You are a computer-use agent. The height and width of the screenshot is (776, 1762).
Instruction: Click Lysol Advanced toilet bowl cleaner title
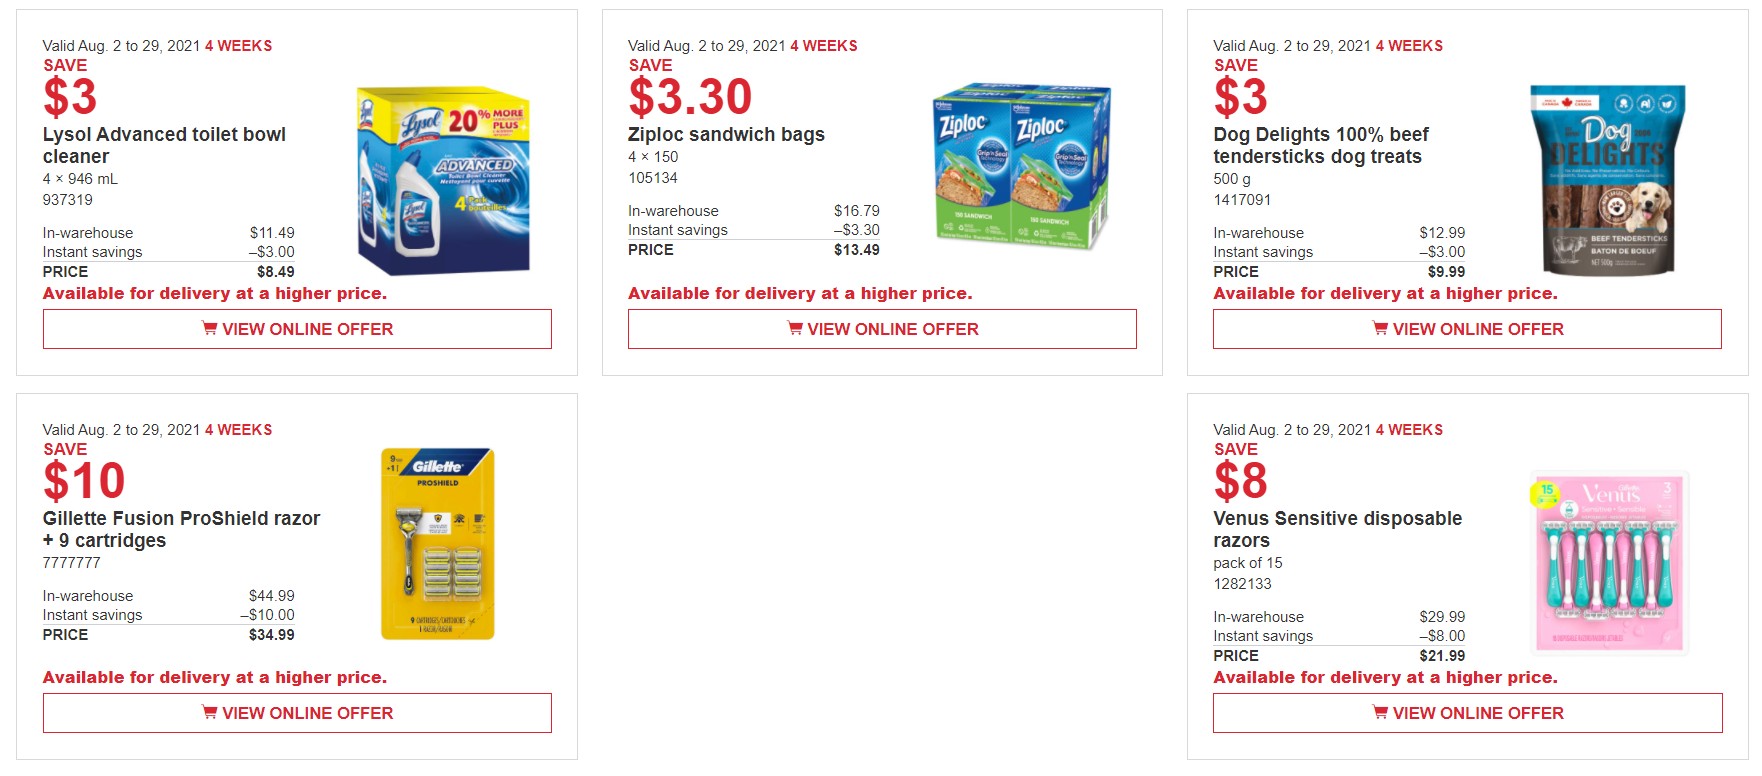pos(164,145)
